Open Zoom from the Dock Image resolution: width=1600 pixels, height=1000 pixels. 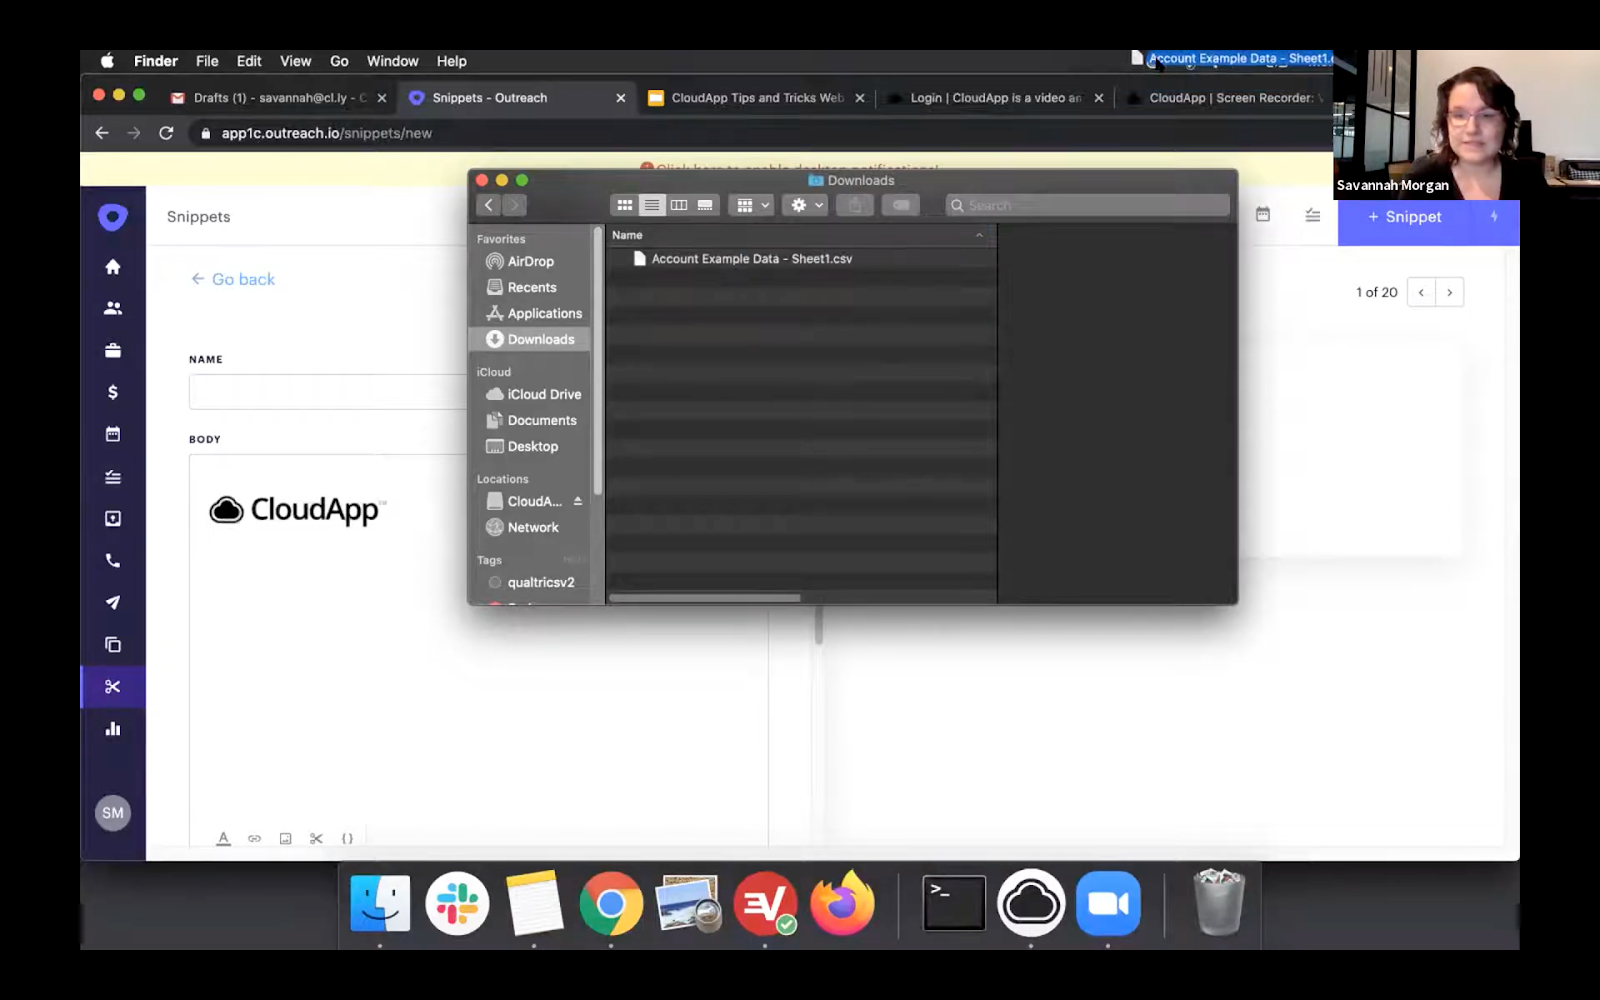click(1108, 903)
